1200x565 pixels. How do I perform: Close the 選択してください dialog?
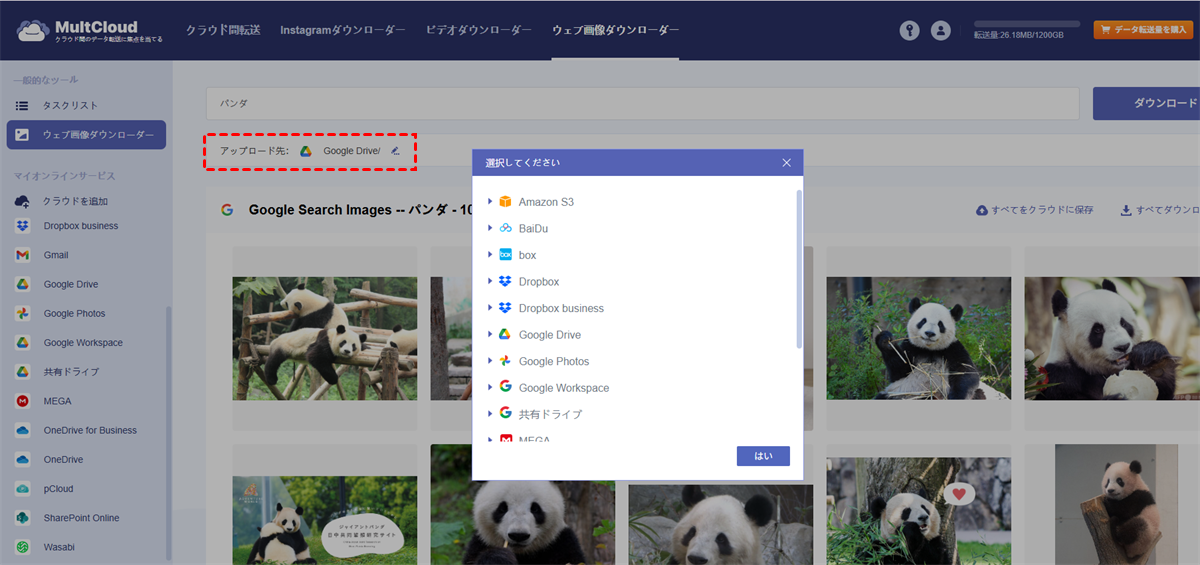pyautogui.click(x=786, y=162)
